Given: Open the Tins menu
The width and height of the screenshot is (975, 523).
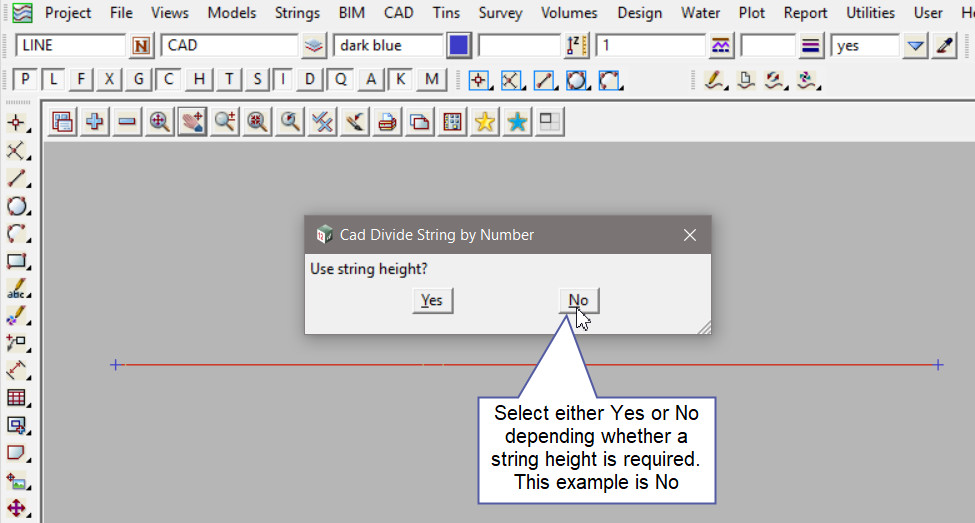Looking at the screenshot, I should click(x=446, y=13).
